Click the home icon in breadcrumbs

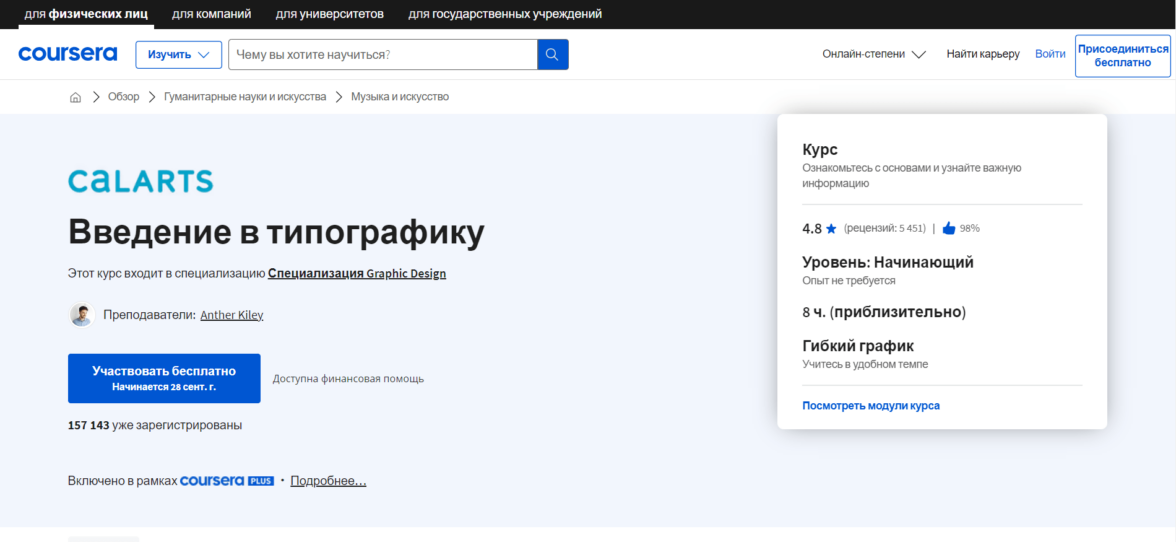[x=75, y=97]
